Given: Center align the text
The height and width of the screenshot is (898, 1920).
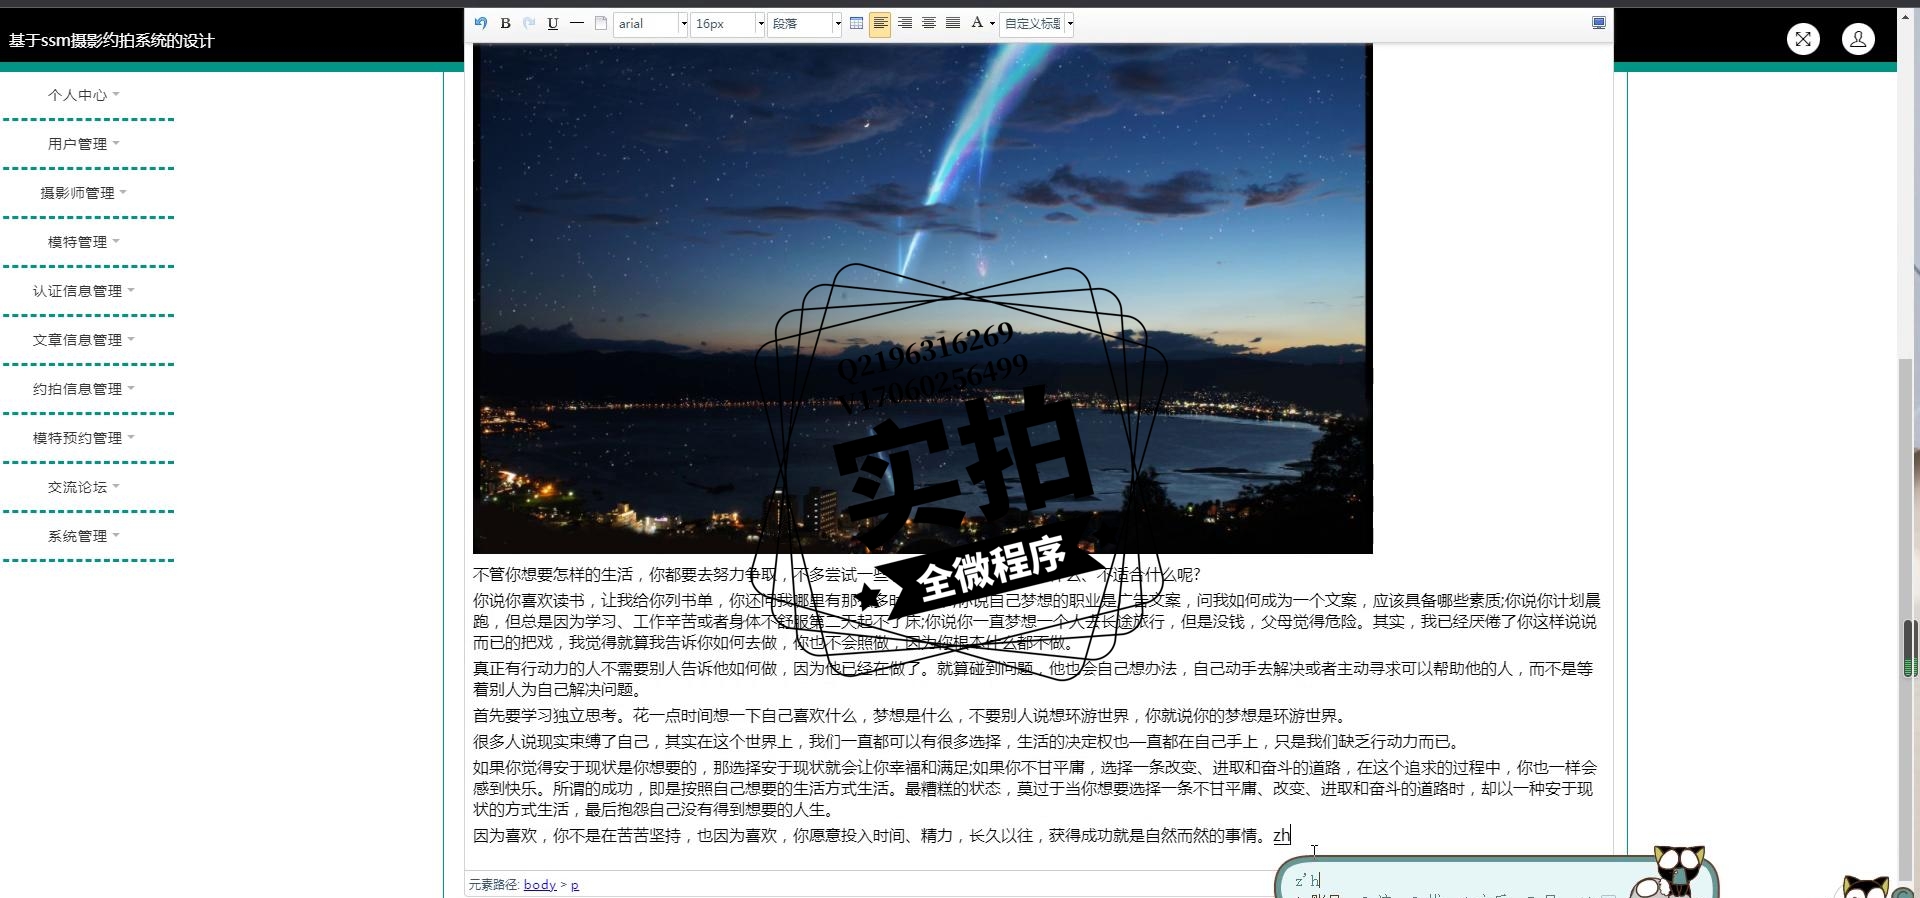Looking at the screenshot, I should [x=928, y=23].
